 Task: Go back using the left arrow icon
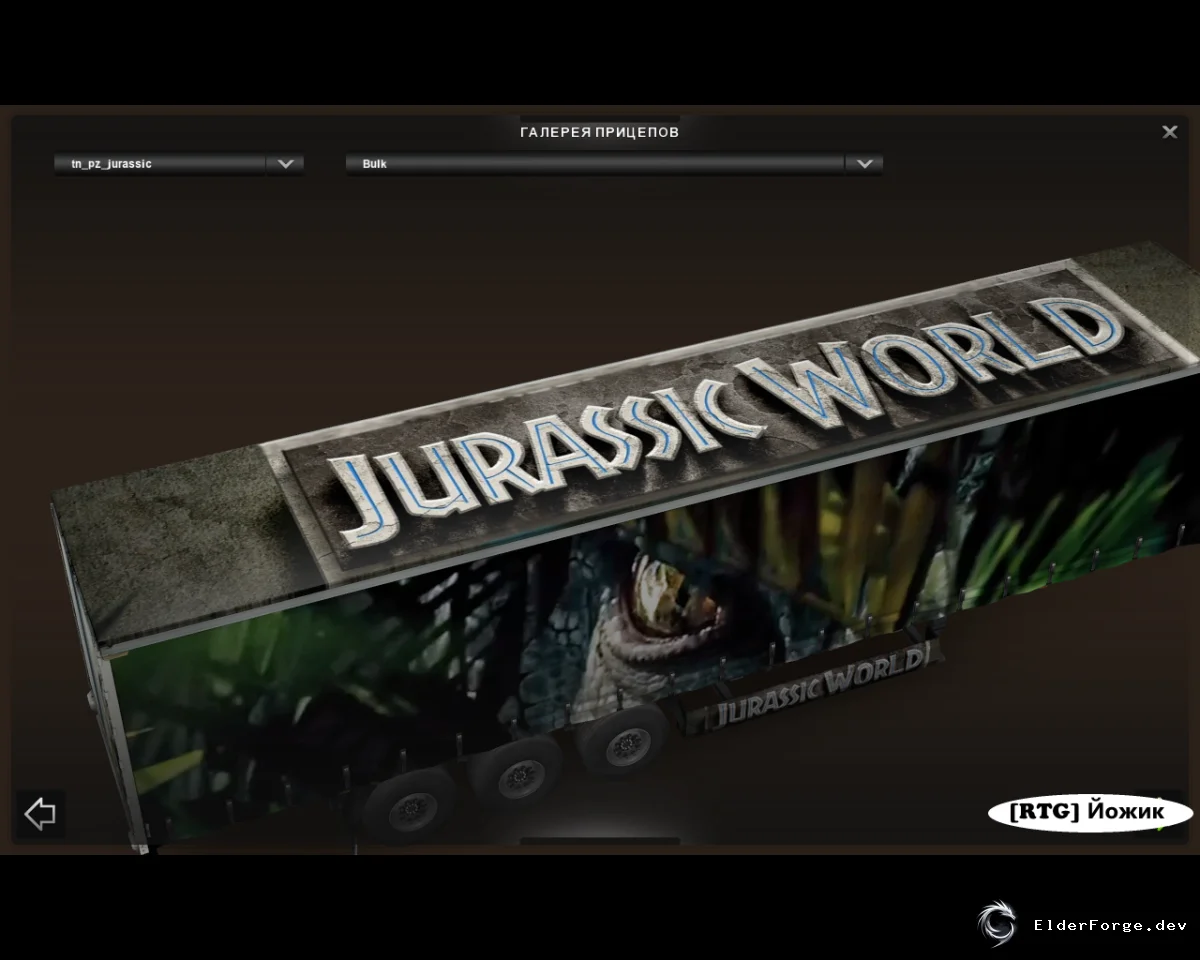tap(40, 813)
